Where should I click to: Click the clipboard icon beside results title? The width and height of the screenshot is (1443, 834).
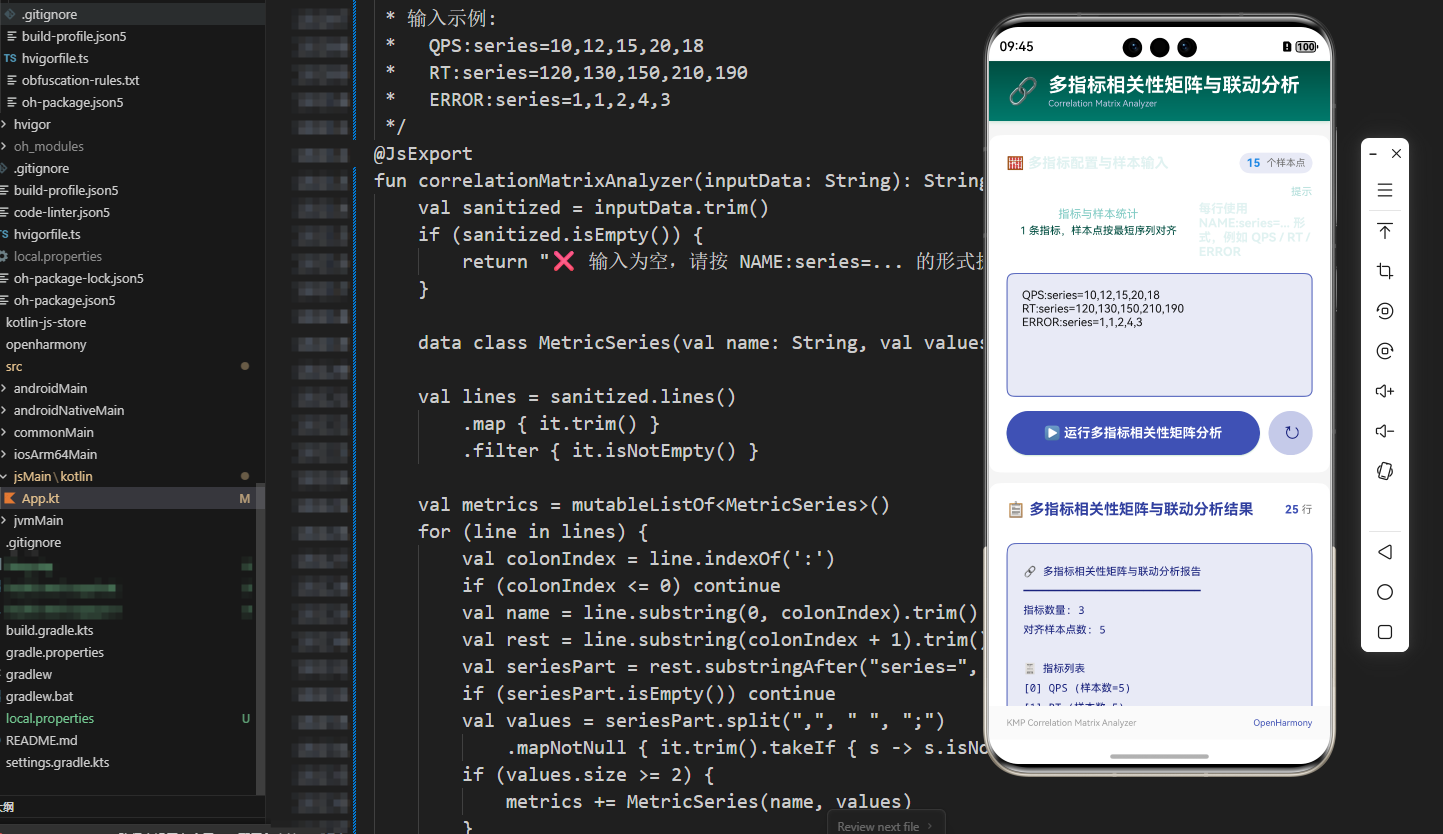pos(1015,510)
